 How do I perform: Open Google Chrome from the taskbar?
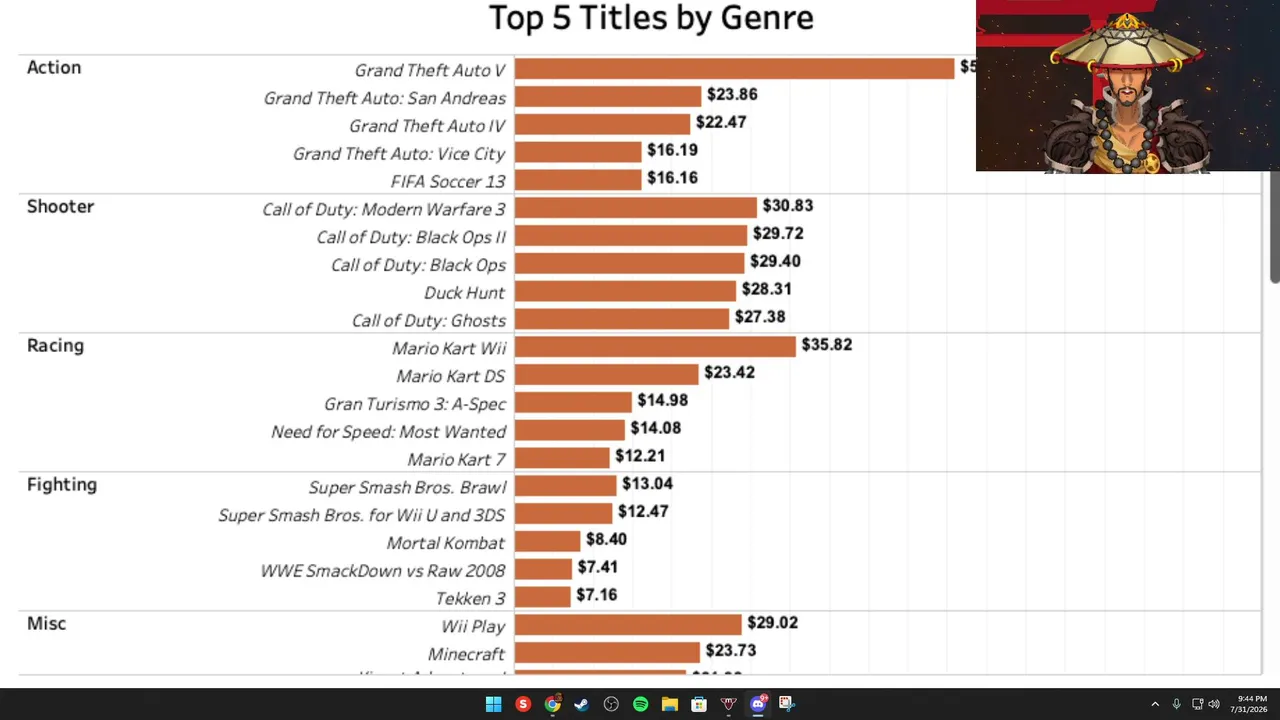click(552, 704)
